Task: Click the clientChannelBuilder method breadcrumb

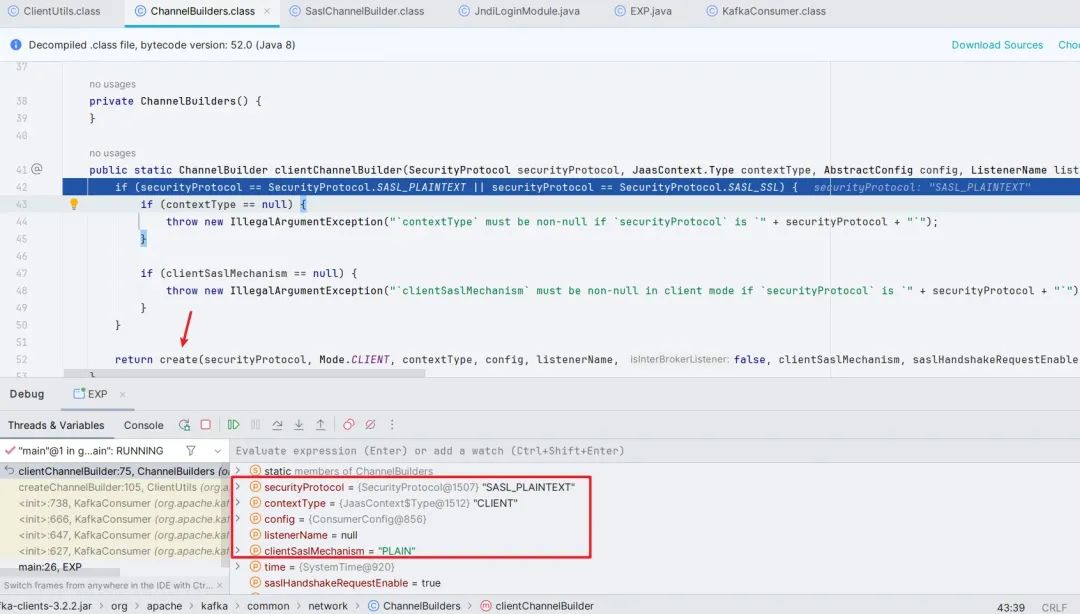Action: coord(537,606)
